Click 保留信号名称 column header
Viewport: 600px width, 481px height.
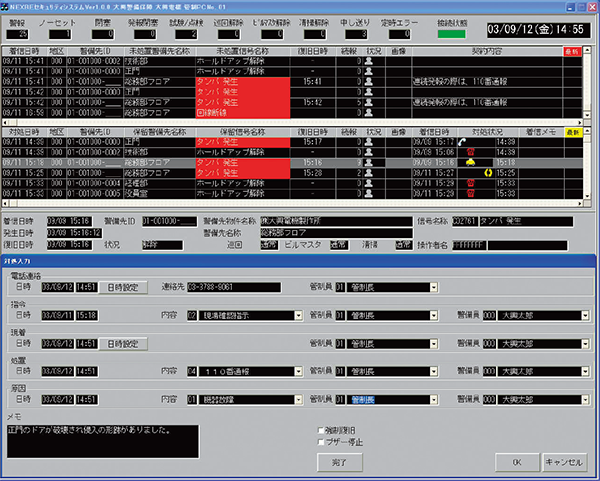243,132
